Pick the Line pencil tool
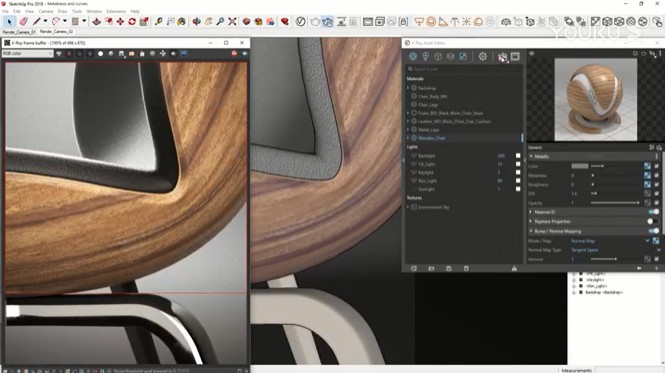 37,21
